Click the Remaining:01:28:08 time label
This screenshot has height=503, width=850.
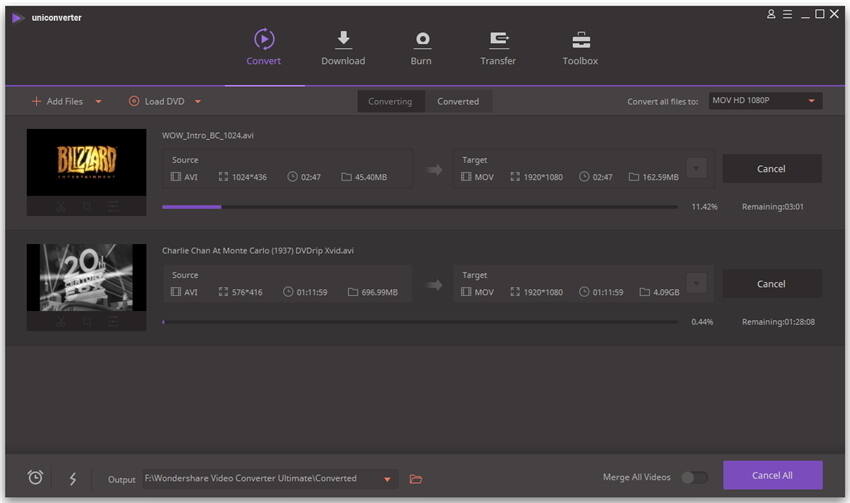pyautogui.click(x=778, y=322)
